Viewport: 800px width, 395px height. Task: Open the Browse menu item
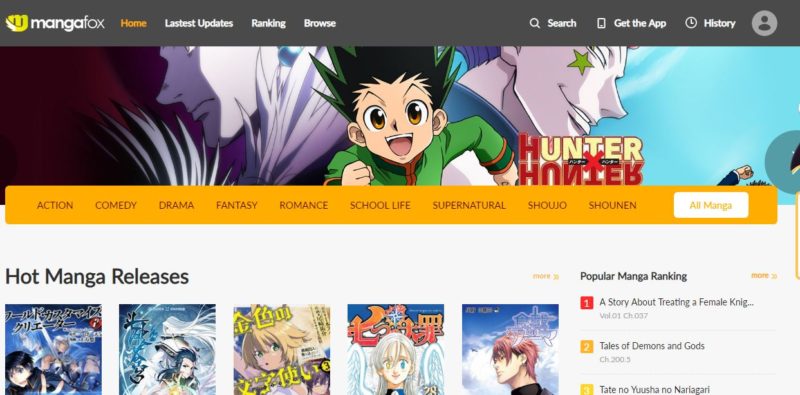pos(319,23)
